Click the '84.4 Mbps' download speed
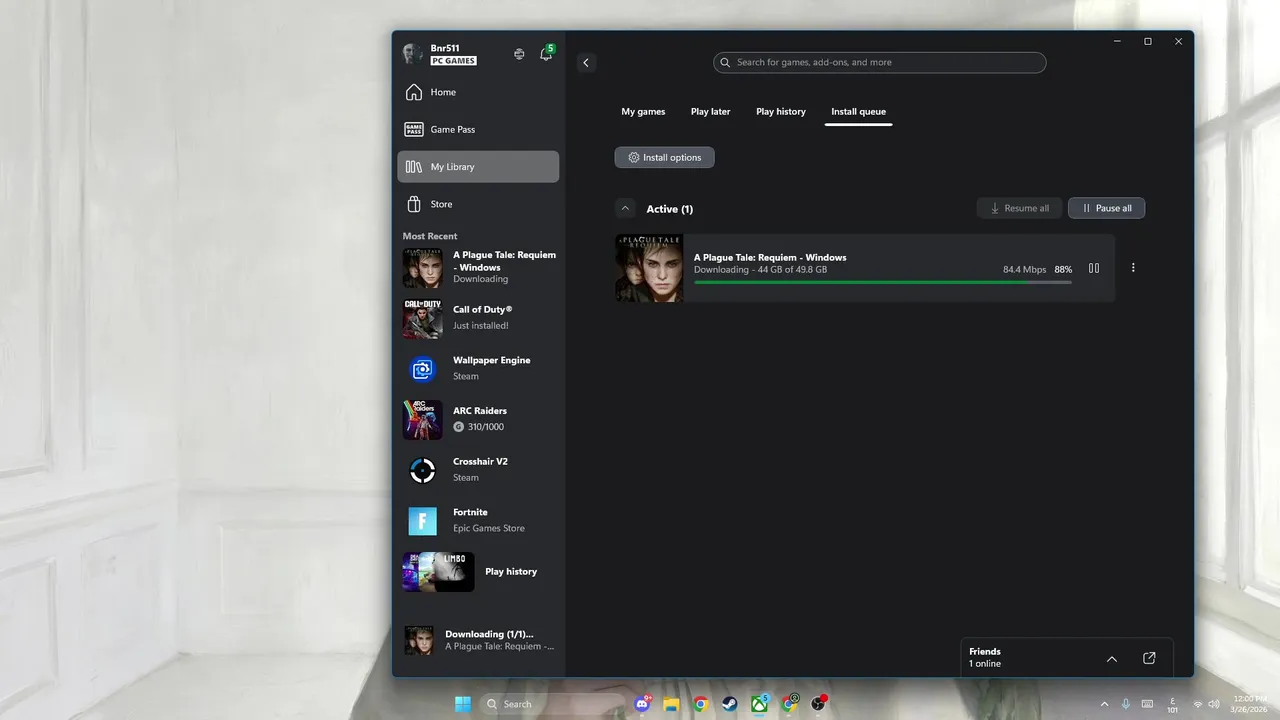Image resolution: width=1280 pixels, height=720 pixels. point(1024,270)
